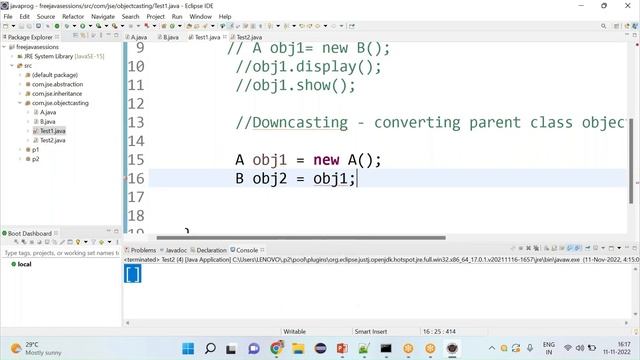Open Windows Start menu

point(188,349)
